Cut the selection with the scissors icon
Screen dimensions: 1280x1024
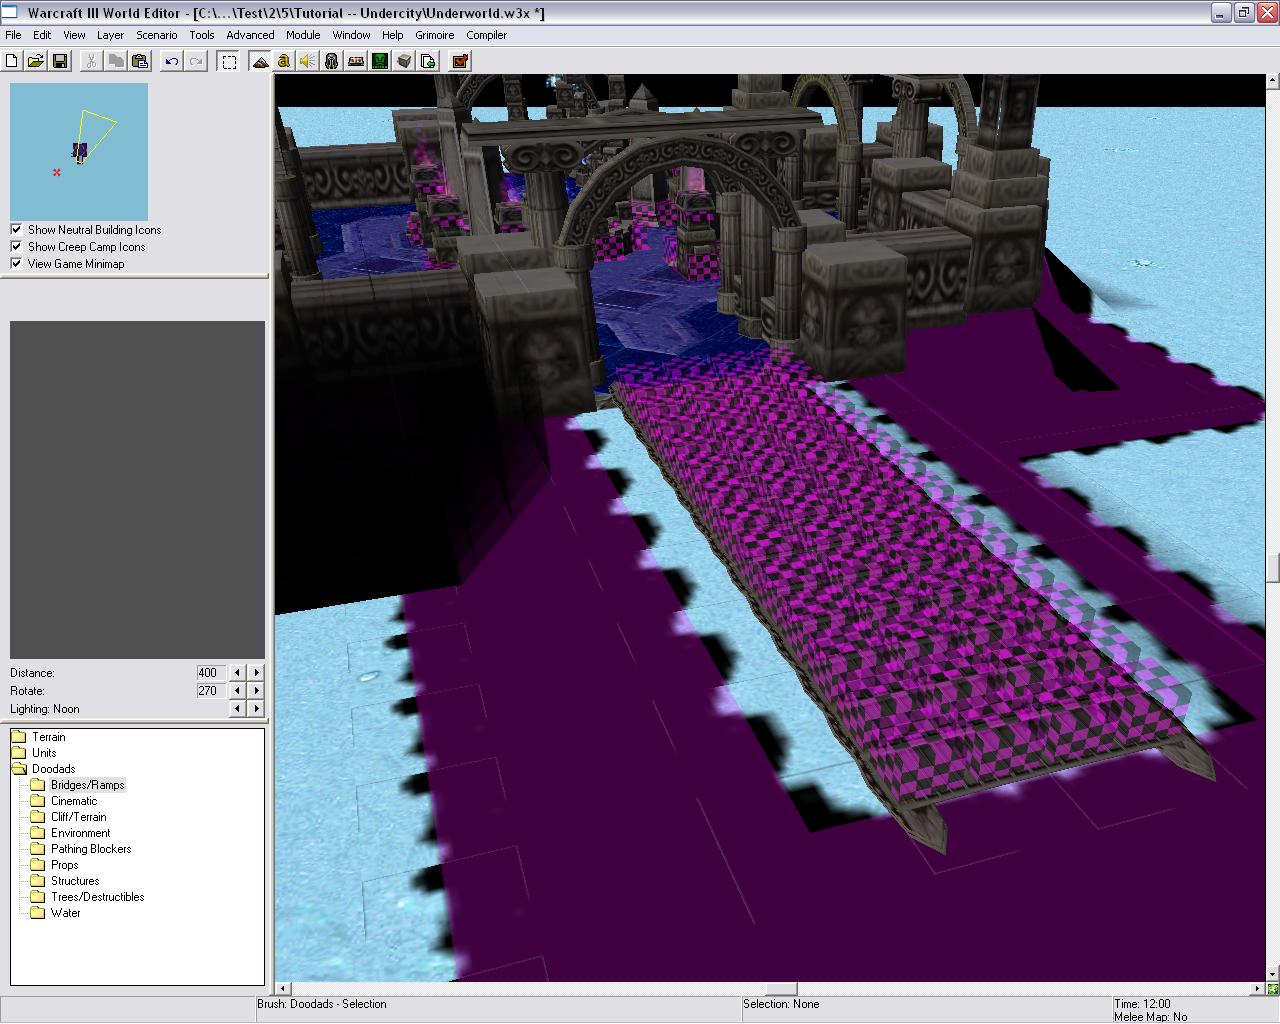point(91,61)
